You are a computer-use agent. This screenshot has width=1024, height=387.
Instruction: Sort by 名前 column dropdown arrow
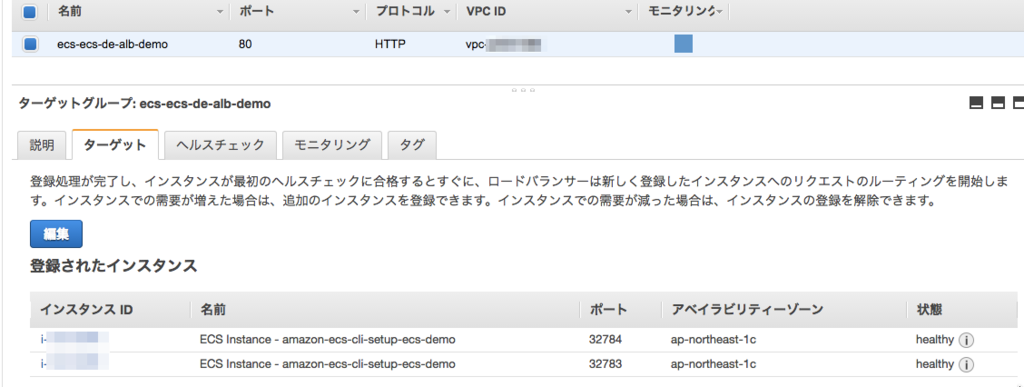pyautogui.click(x=219, y=12)
